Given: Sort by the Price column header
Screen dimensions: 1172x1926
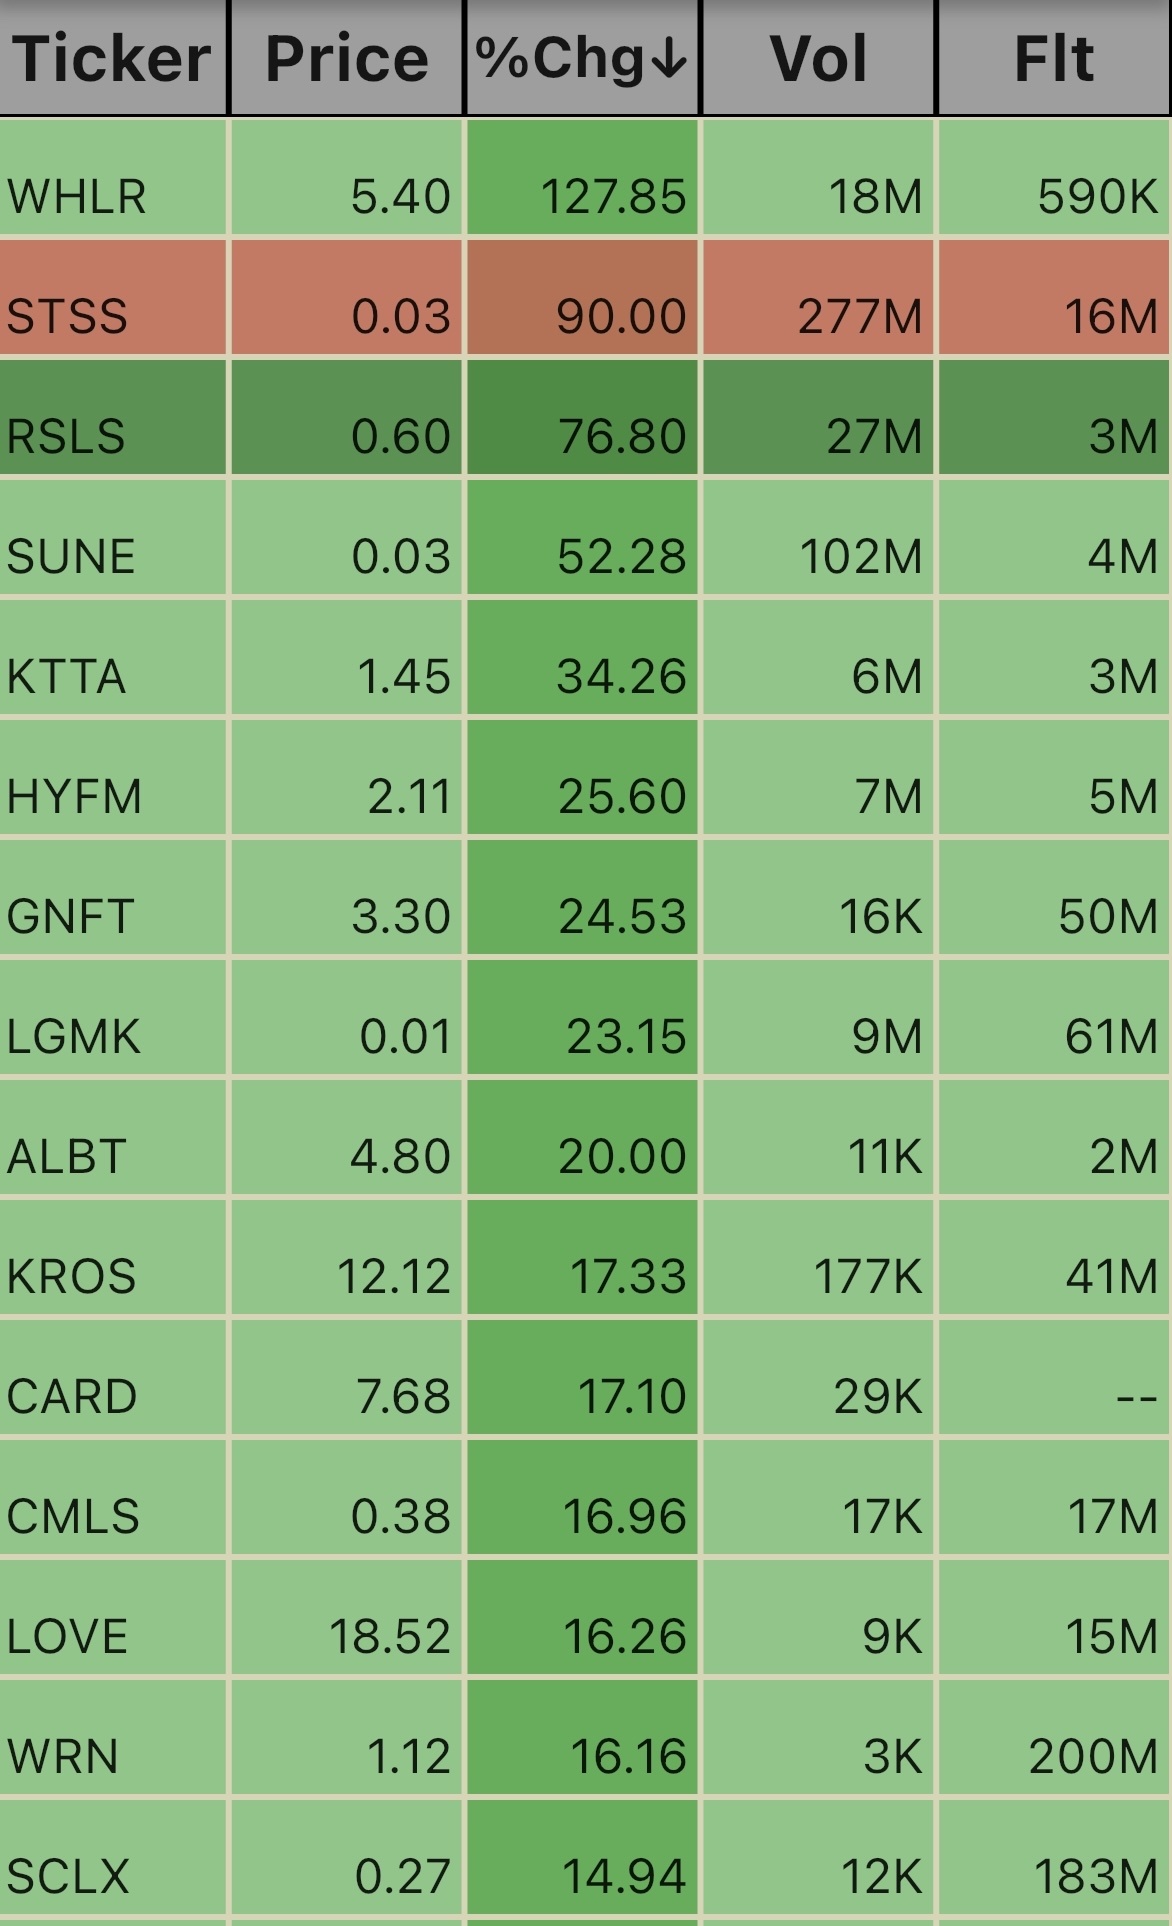Looking at the screenshot, I should [x=346, y=58].
